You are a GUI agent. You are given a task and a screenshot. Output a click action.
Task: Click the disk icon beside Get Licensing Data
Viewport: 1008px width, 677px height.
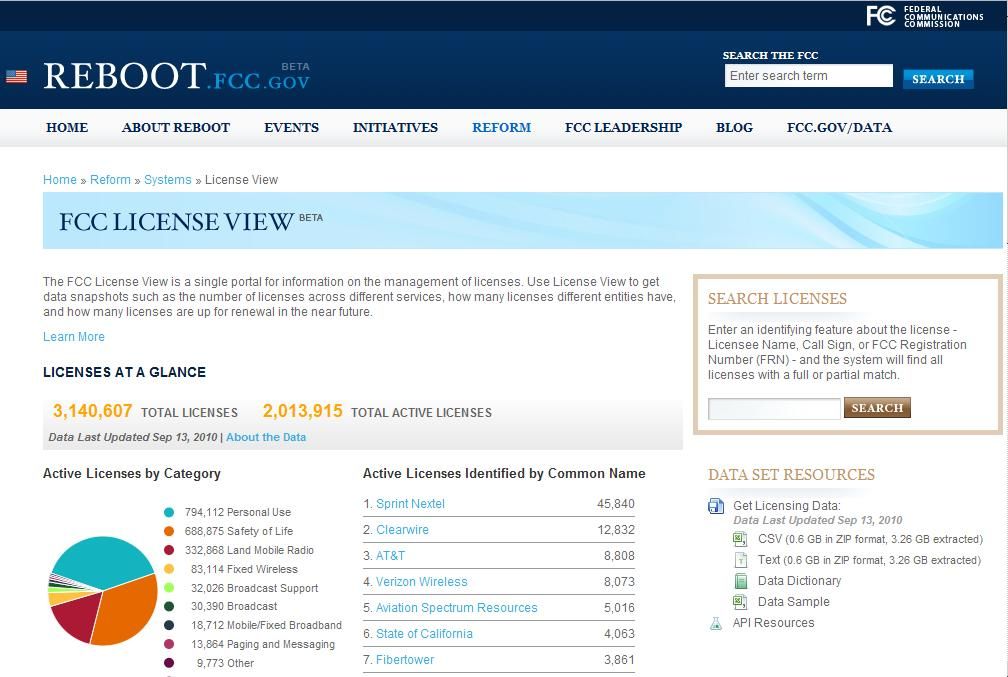(x=715, y=506)
